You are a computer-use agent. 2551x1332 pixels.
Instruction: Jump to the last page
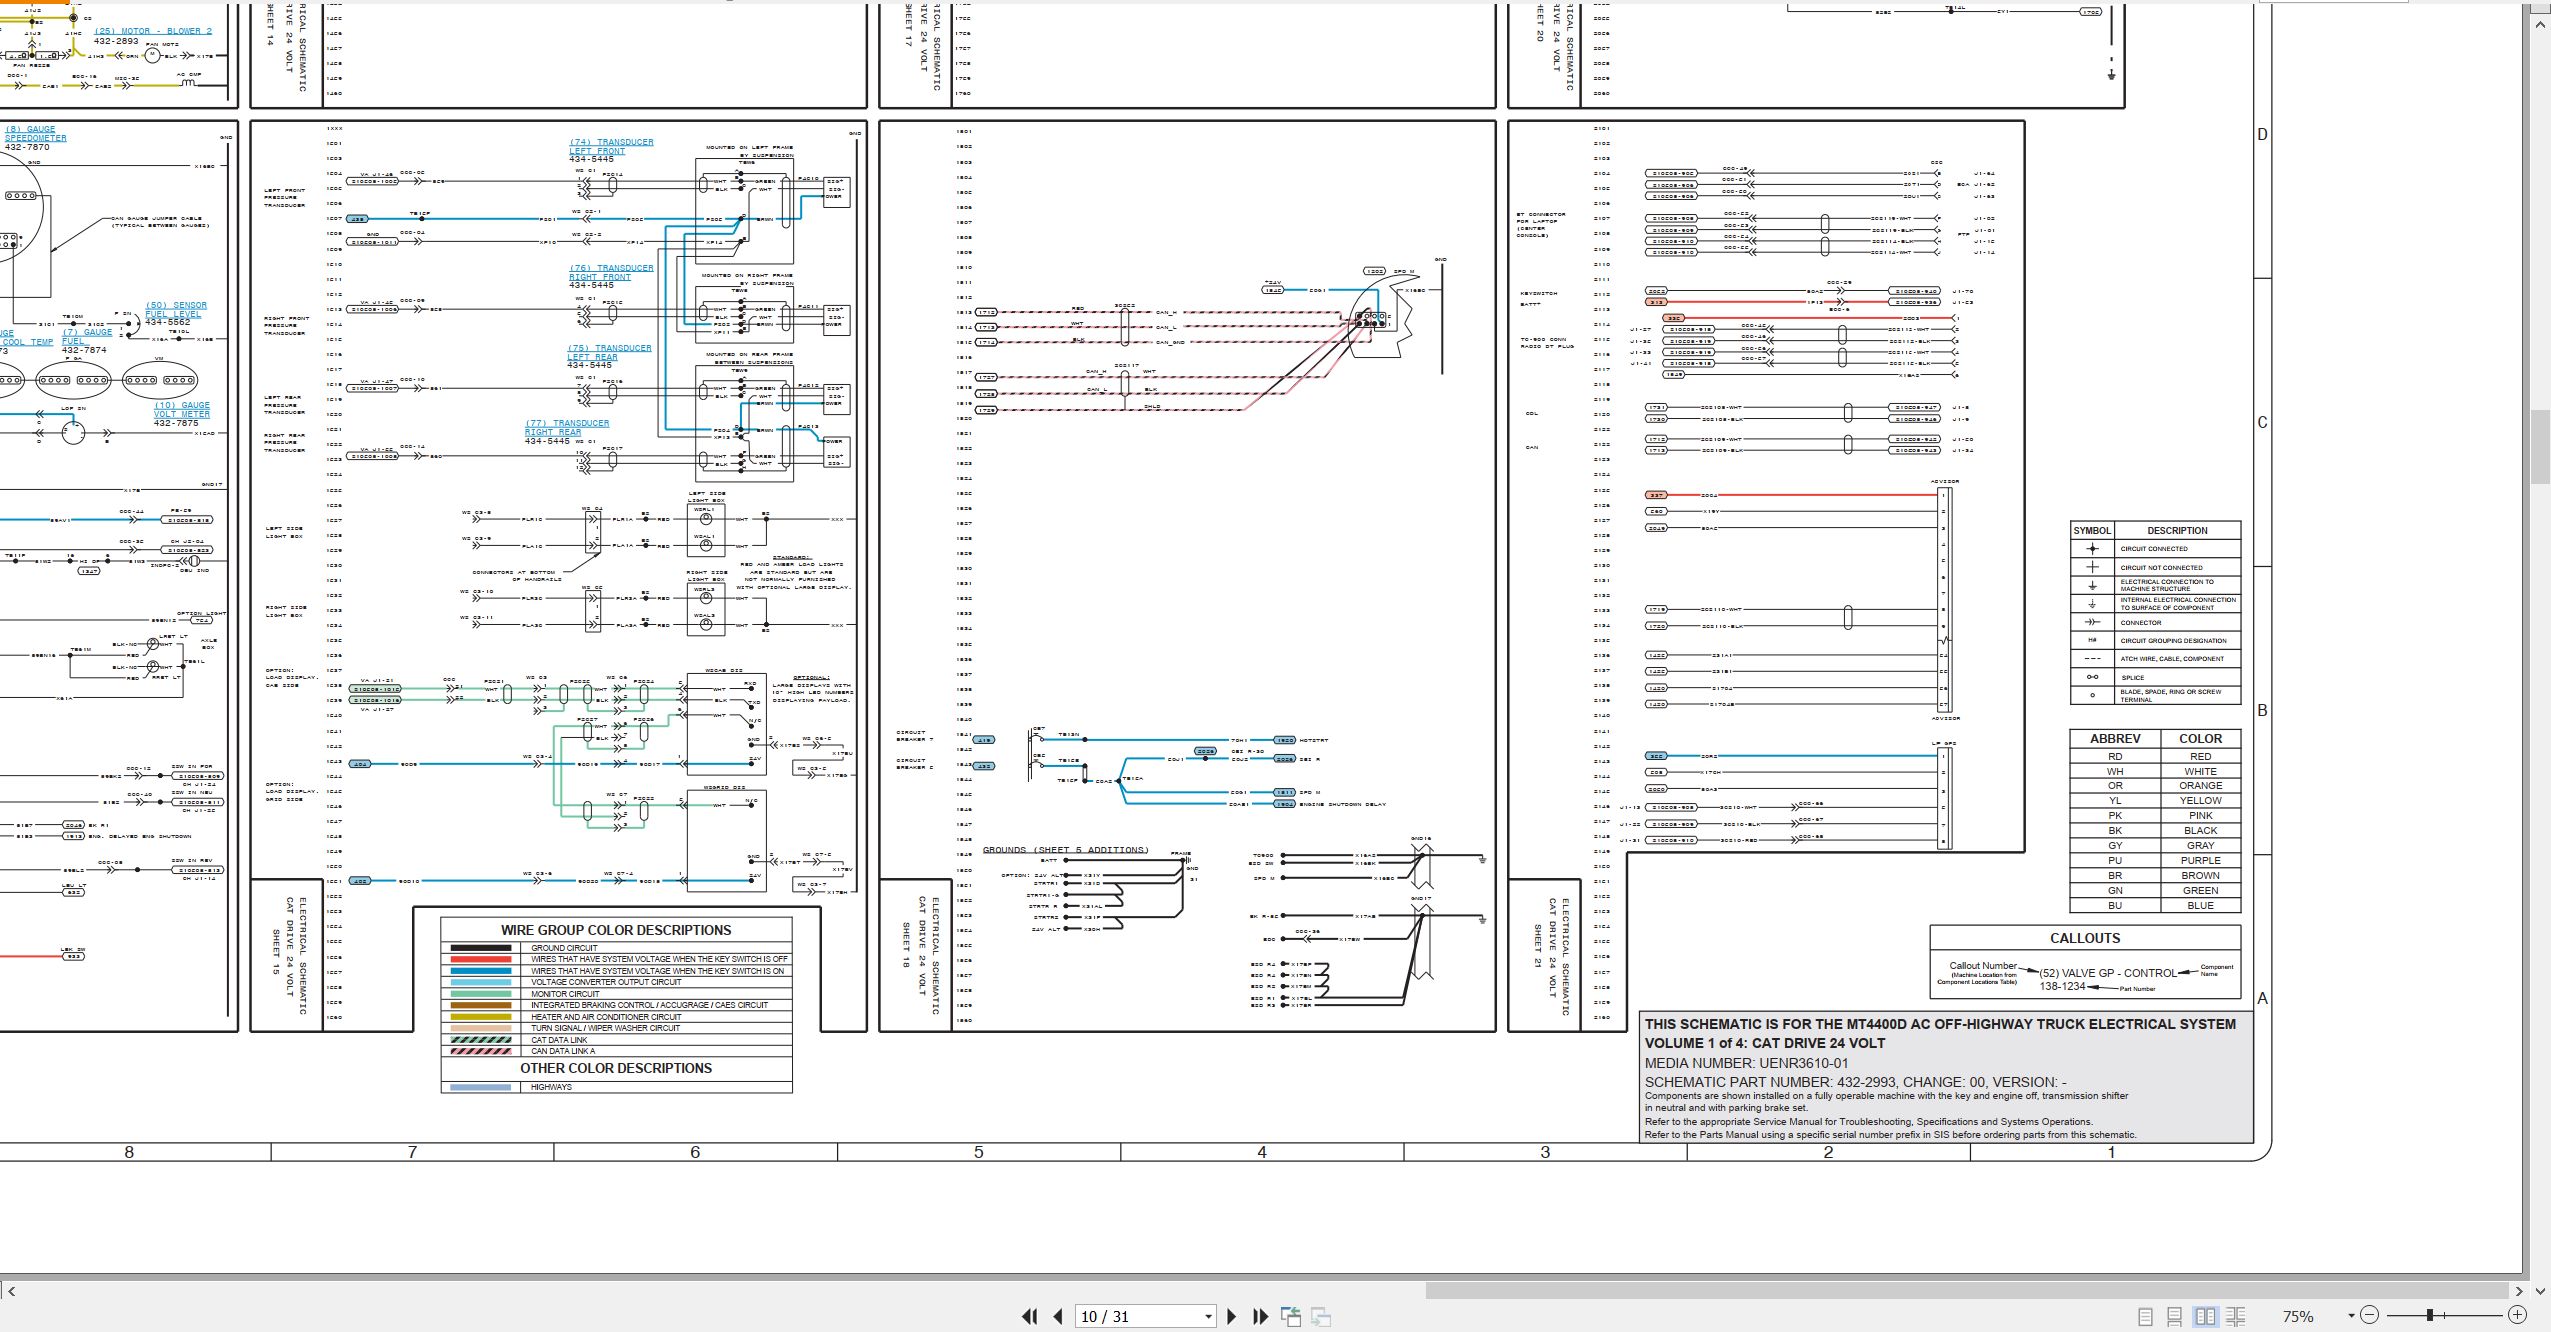[1260, 1316]
